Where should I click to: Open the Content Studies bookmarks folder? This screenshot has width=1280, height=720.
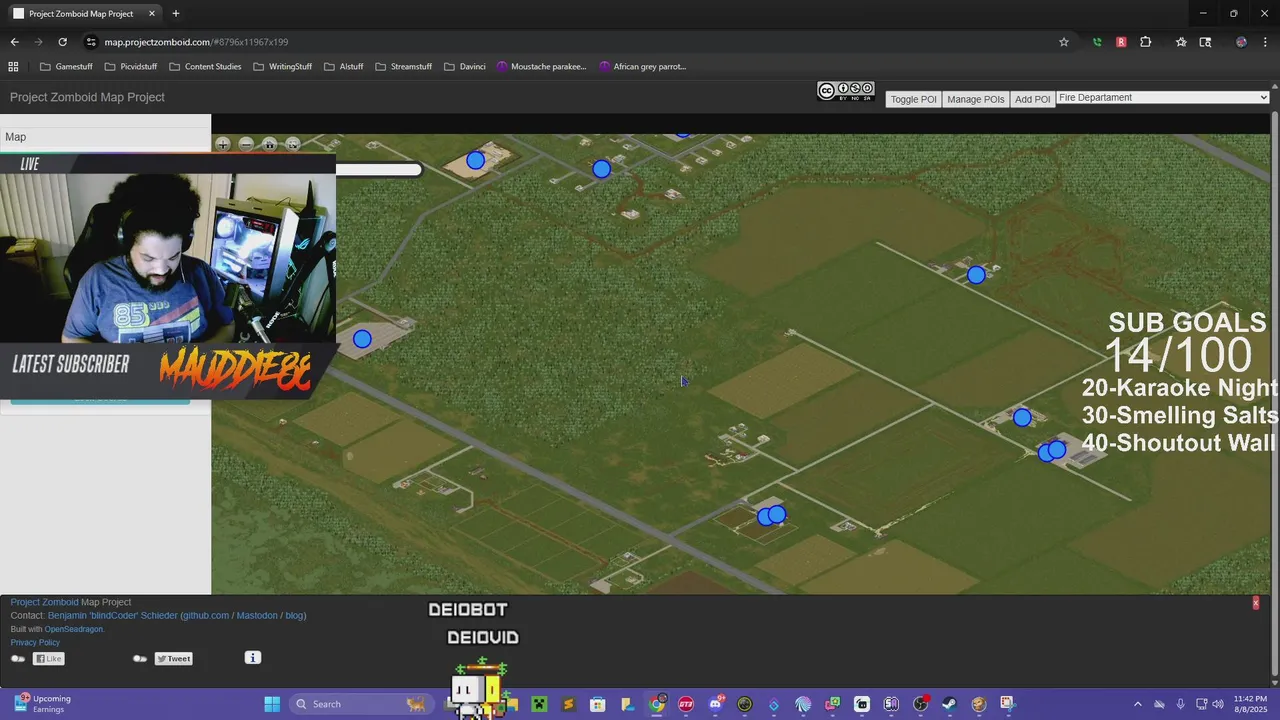(x=205, y=66)
